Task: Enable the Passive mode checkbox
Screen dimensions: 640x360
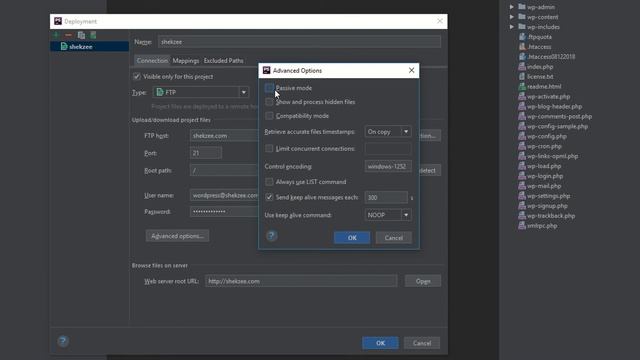Action: [x=269, y=88]
